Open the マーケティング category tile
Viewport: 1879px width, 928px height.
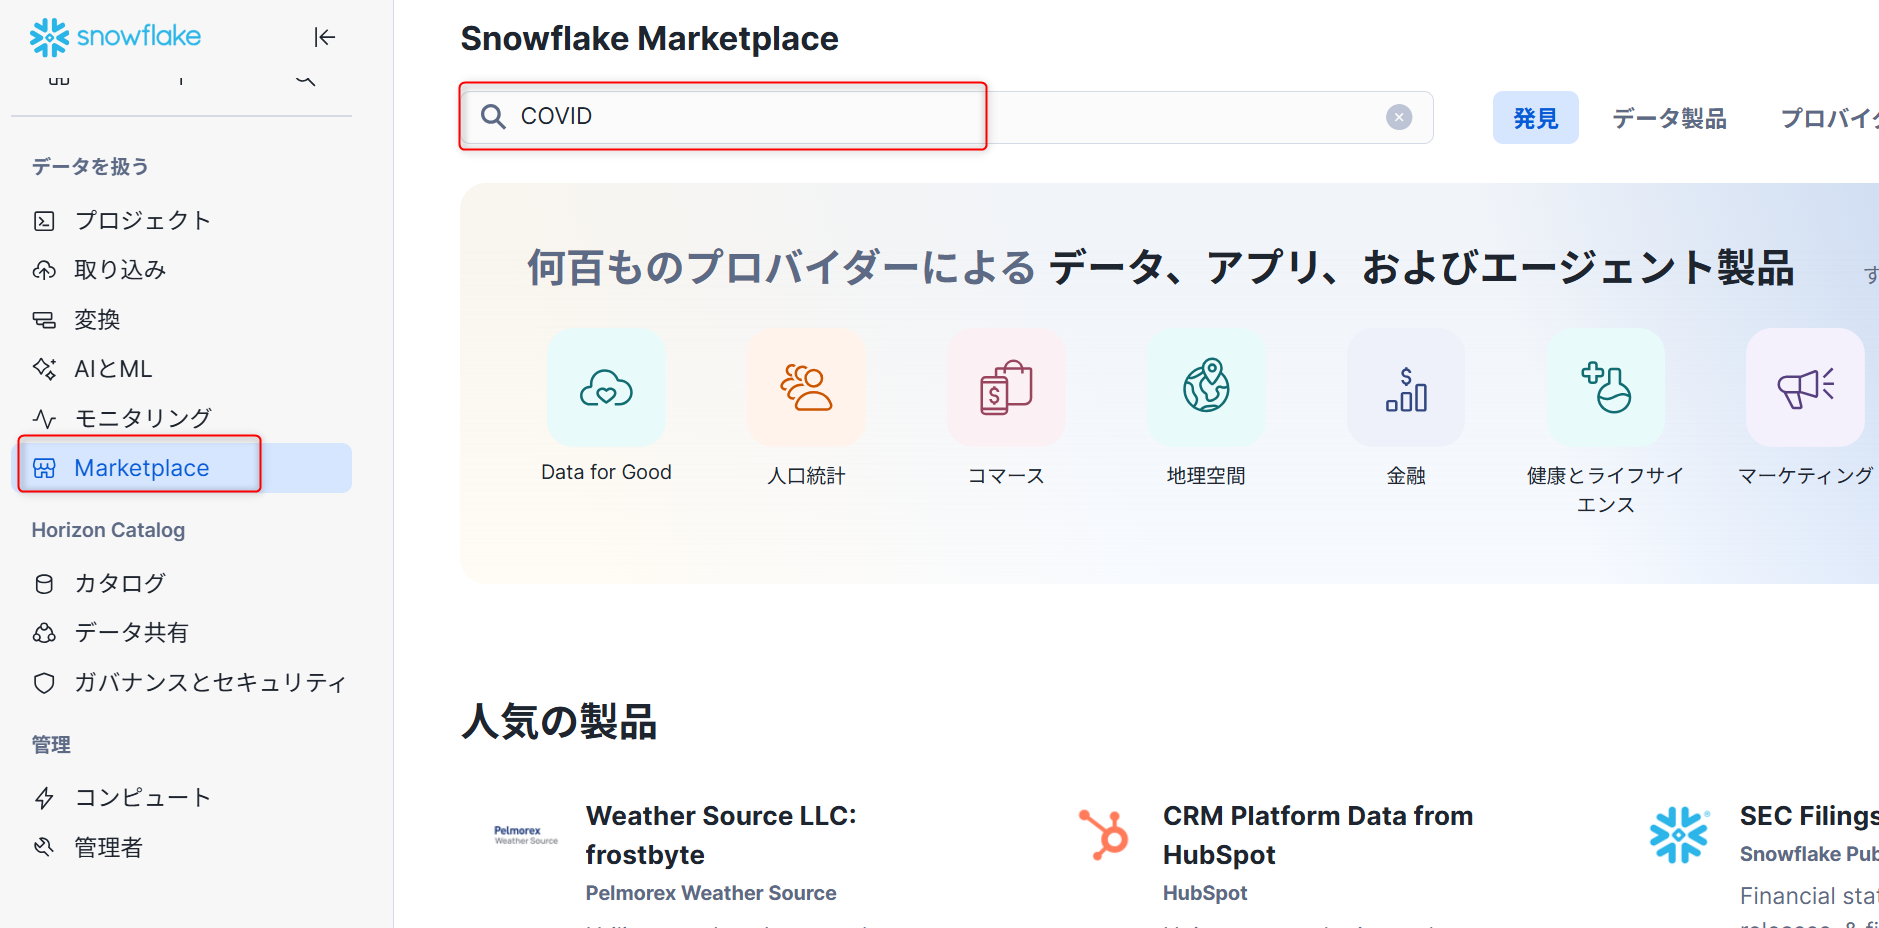pos(1805,387)
